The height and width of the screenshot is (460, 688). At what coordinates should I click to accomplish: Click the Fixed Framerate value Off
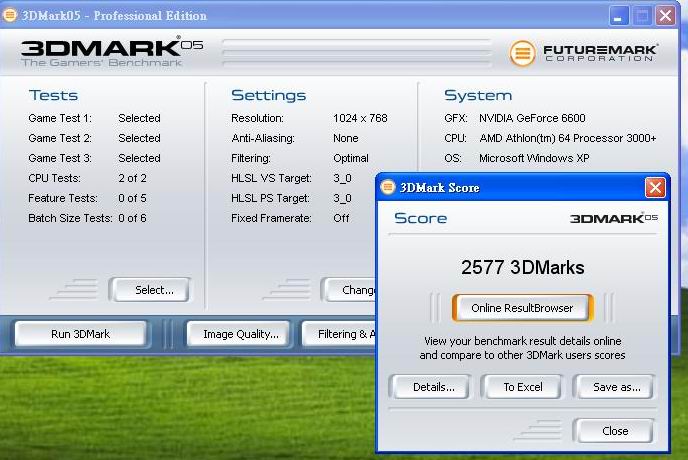pyautogui.click(x=341, y=218)
